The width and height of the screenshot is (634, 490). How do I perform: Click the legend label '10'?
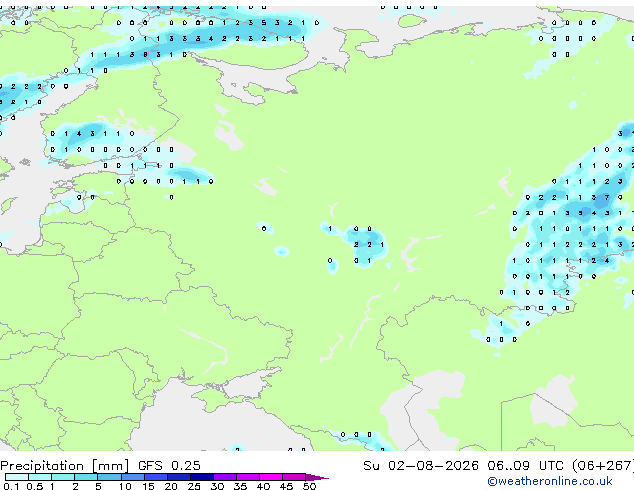pyautogui.click(x=125, y=486)
